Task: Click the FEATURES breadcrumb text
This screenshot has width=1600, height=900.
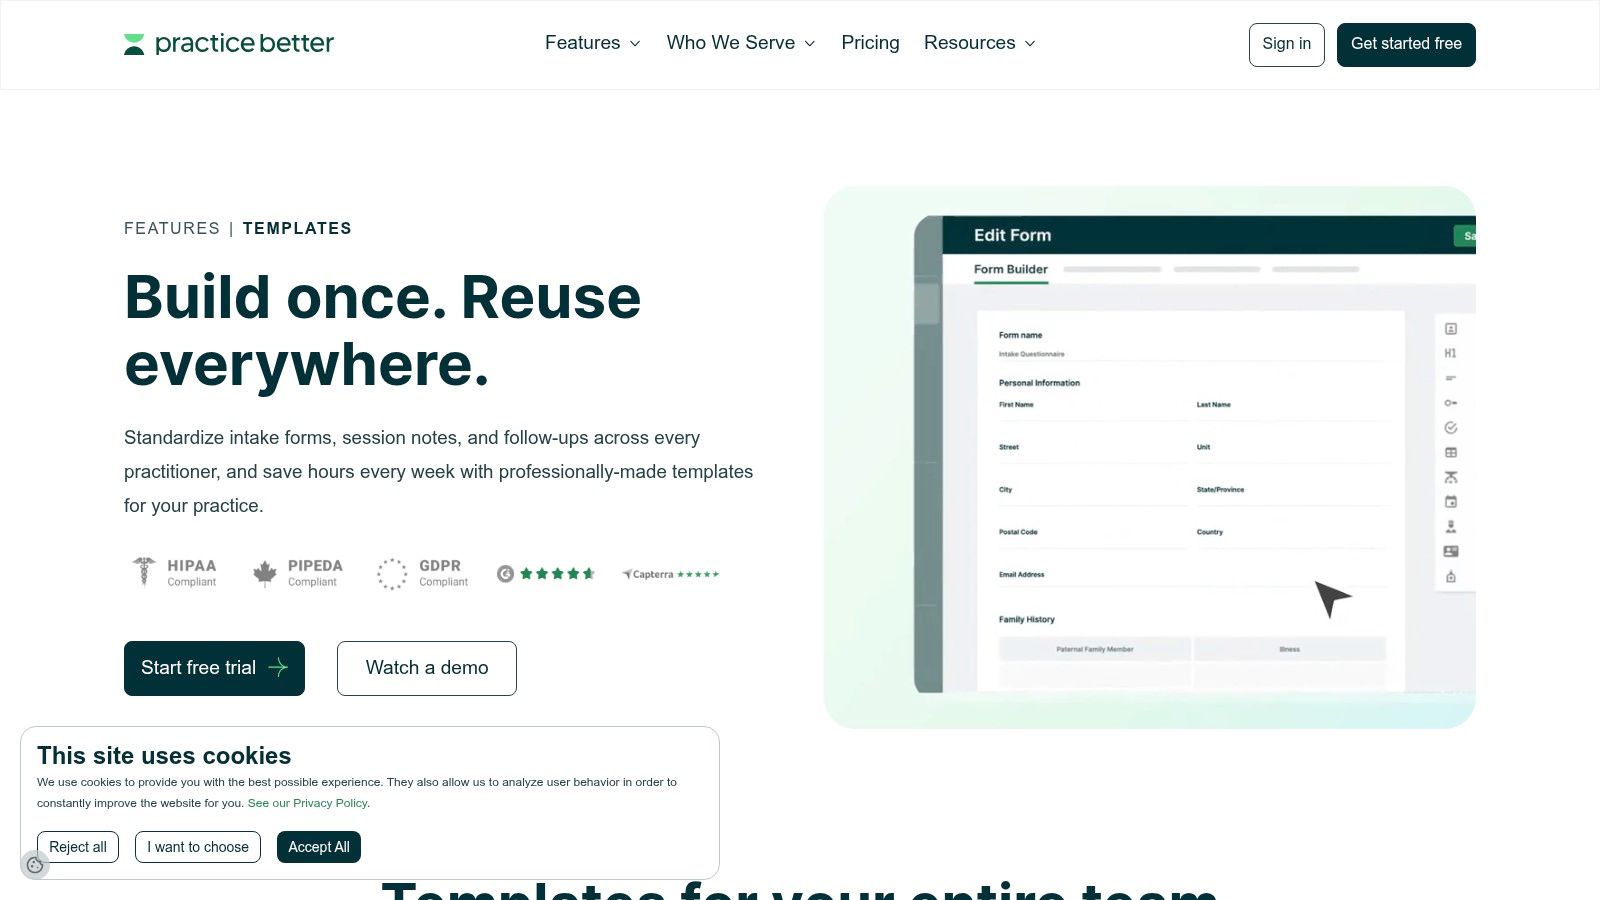Action: tap(172, 228)
